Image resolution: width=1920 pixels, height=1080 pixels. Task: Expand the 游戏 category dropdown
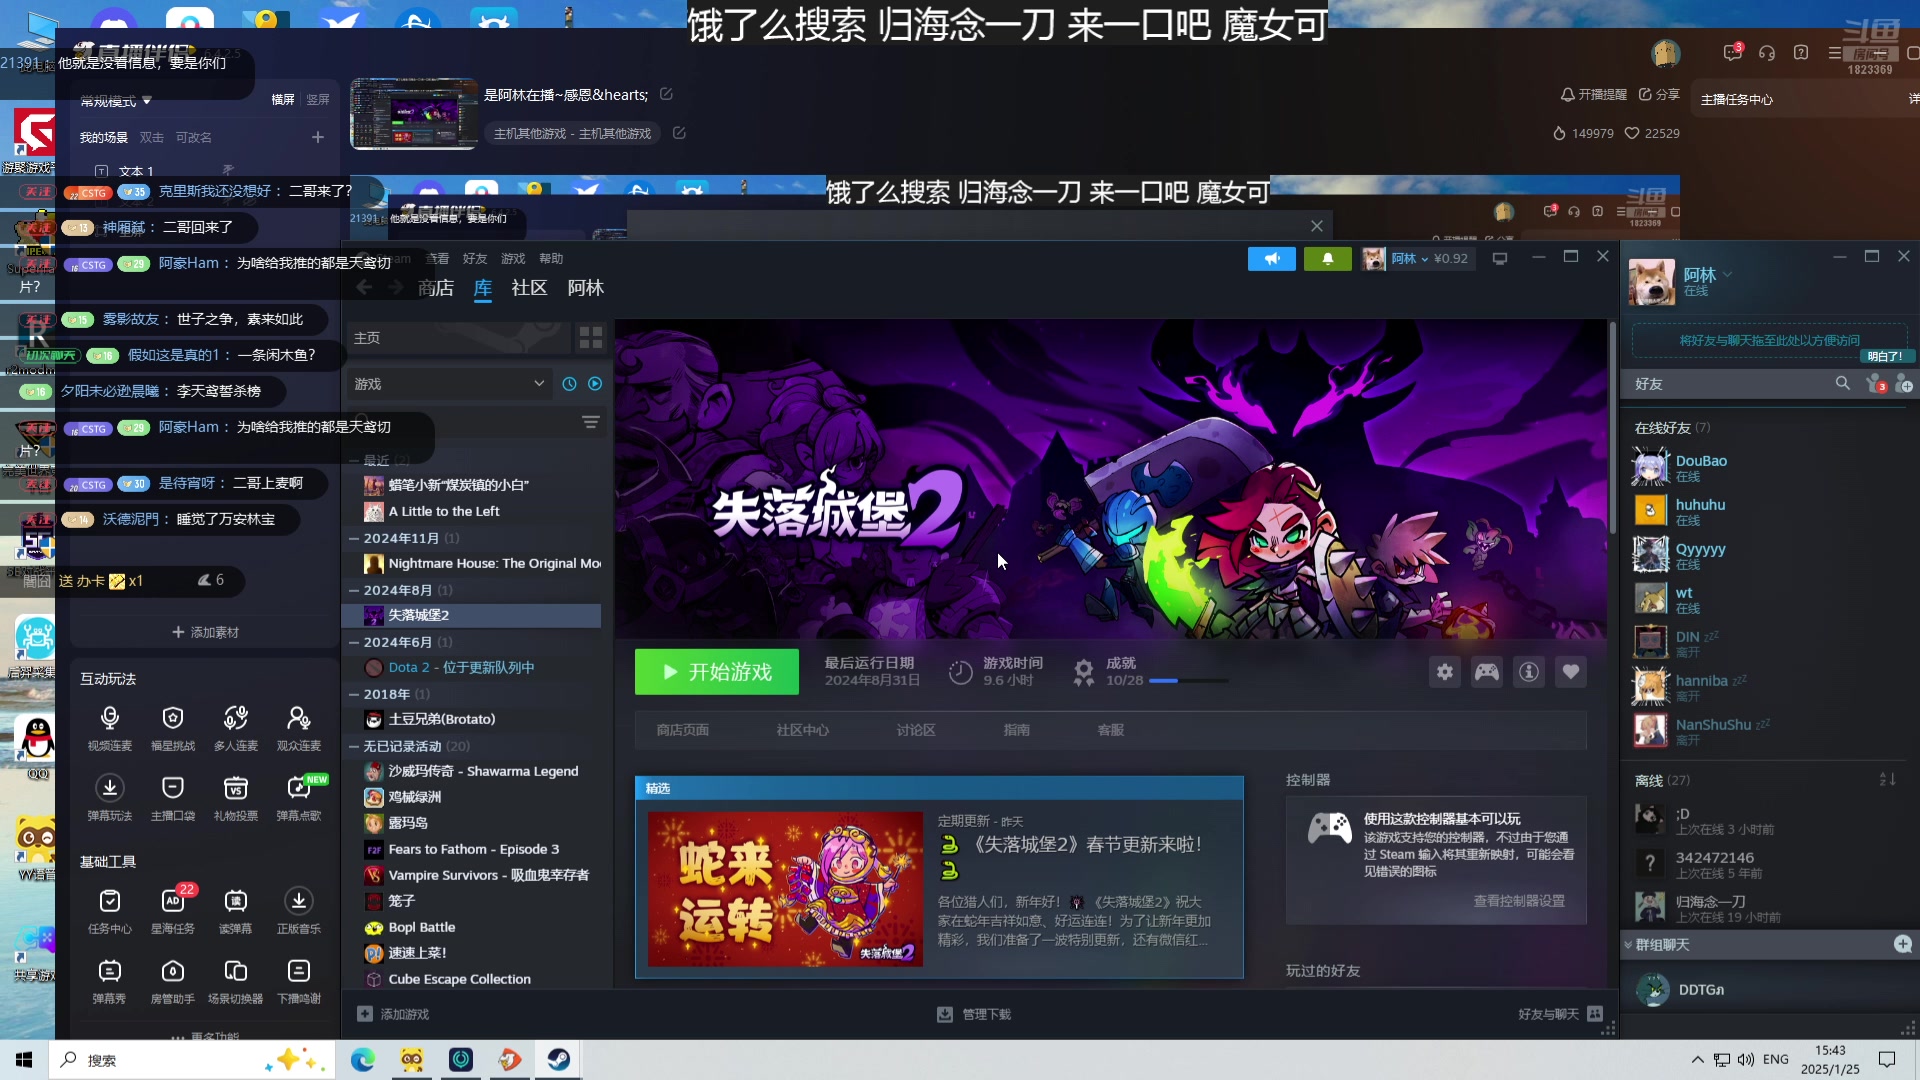click(449, 384)
